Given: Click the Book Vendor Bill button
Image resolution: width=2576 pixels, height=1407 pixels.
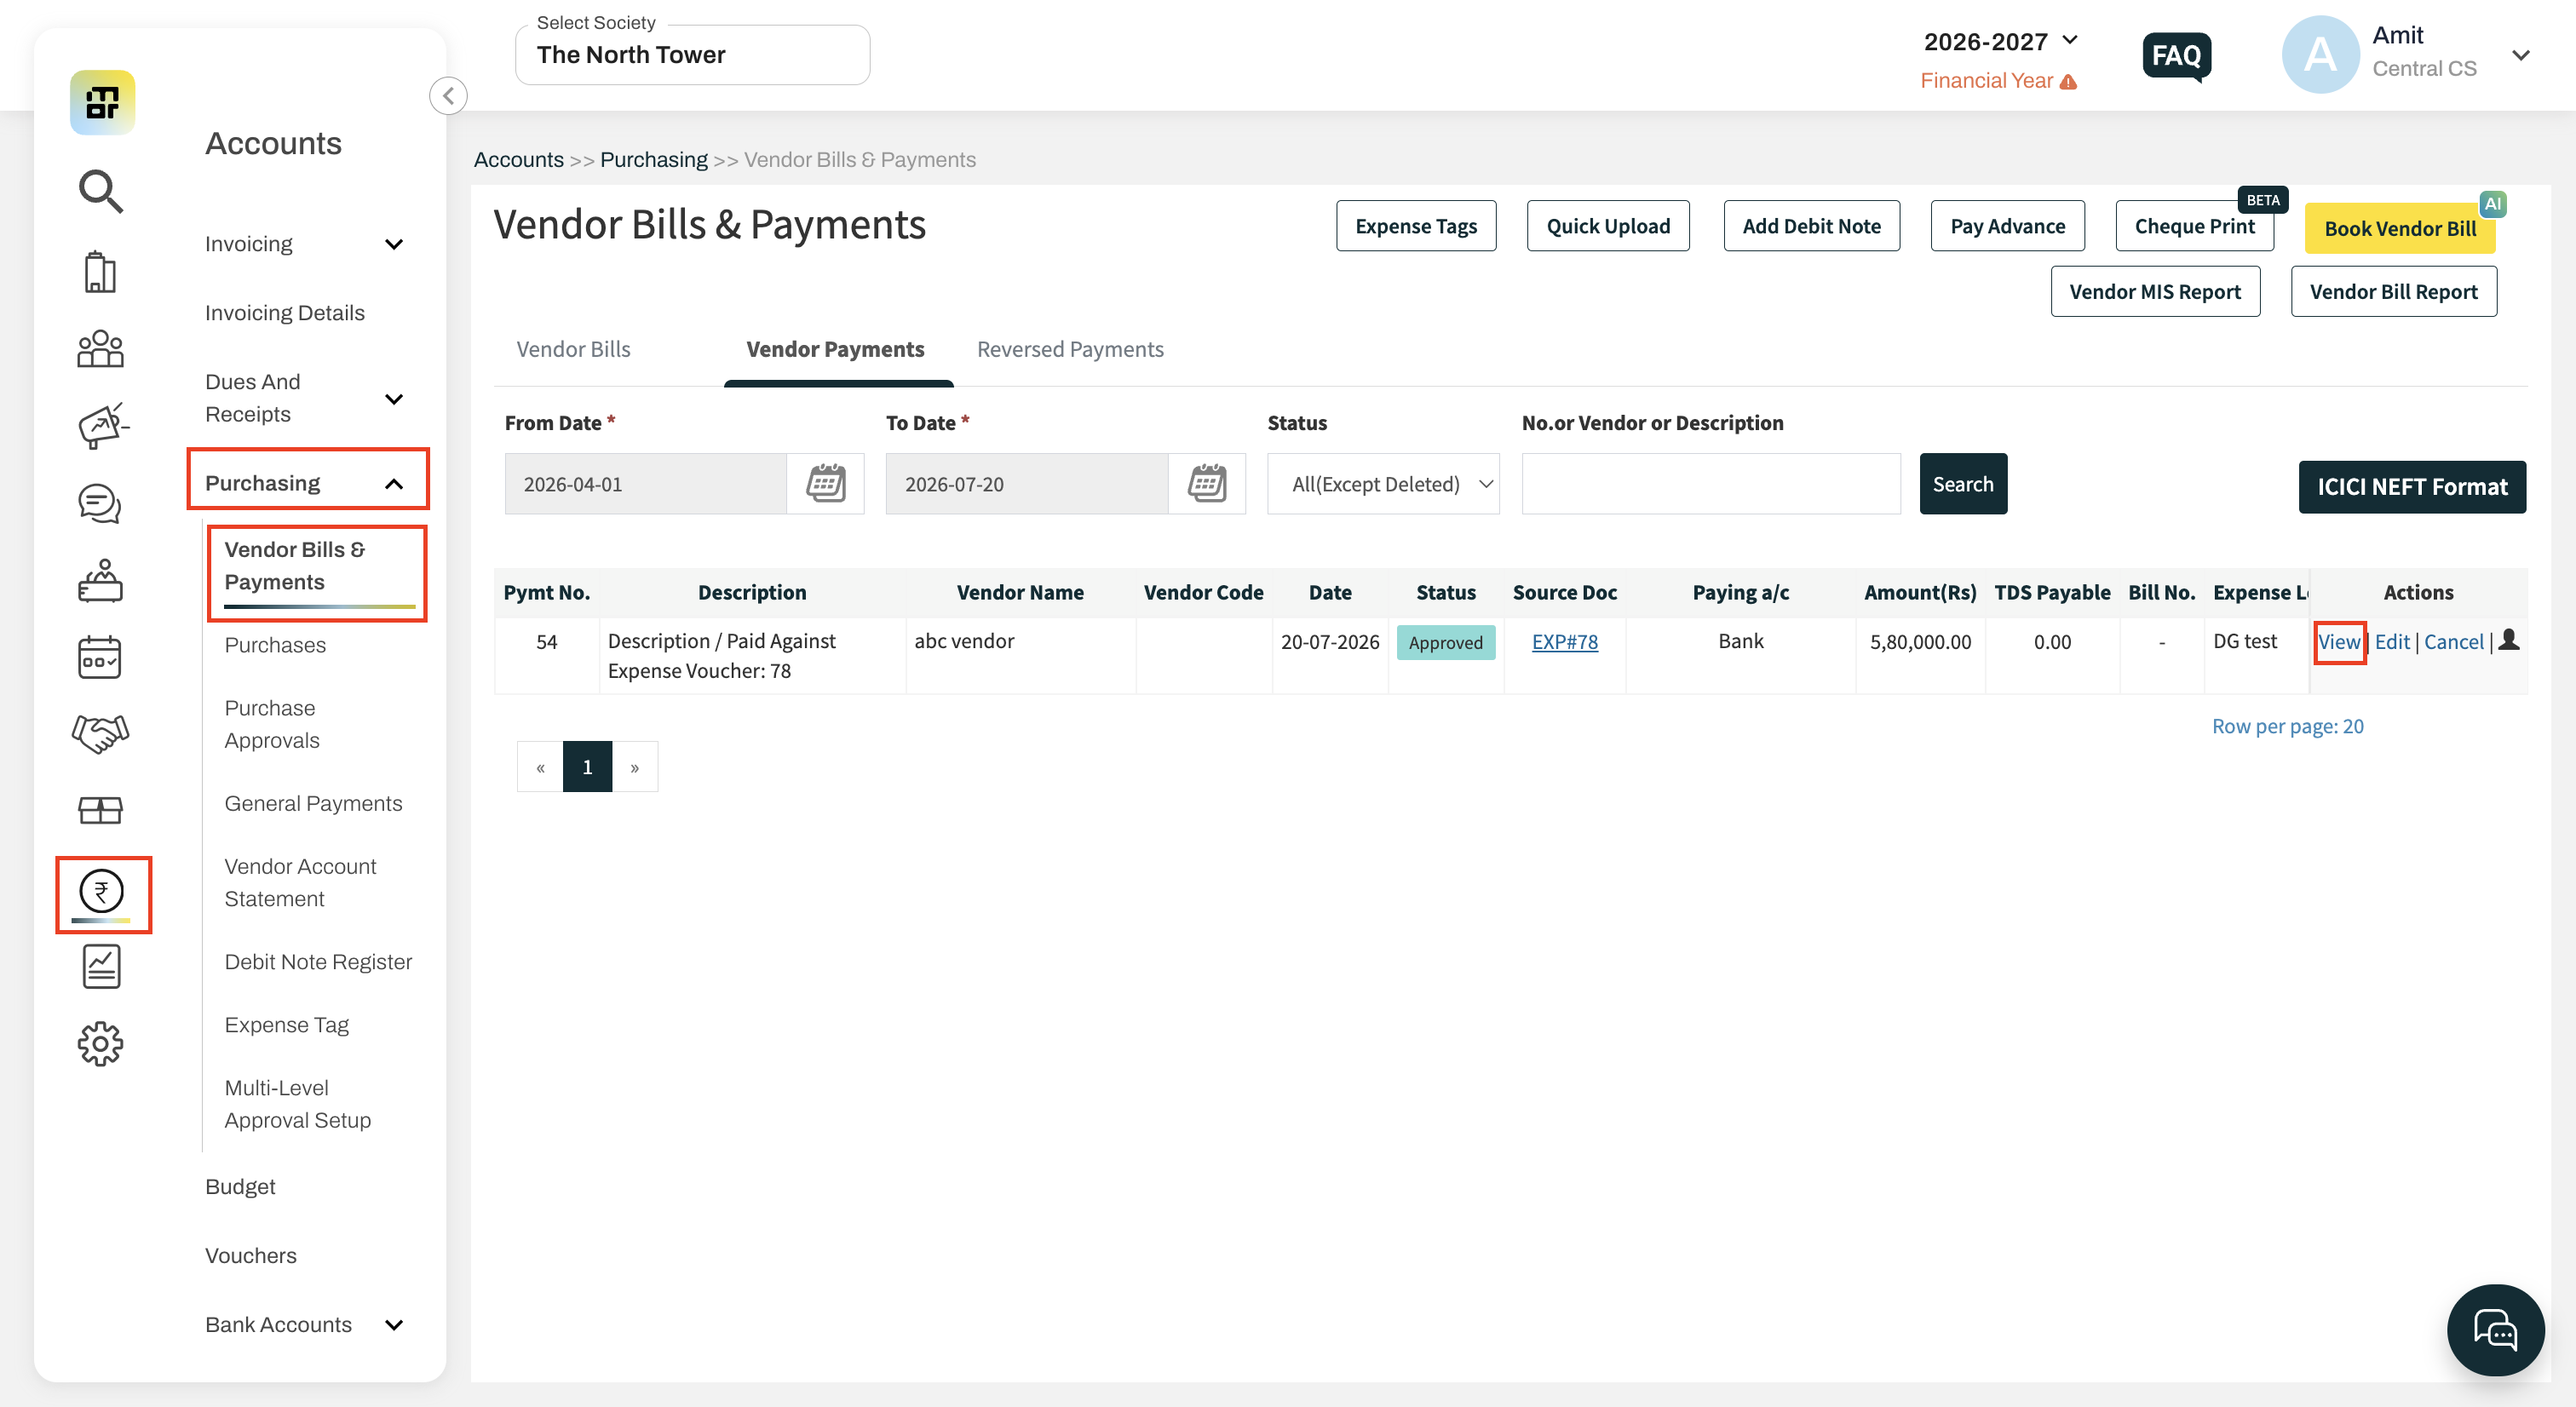Looking at the screenshot, I should [2399, 228].
